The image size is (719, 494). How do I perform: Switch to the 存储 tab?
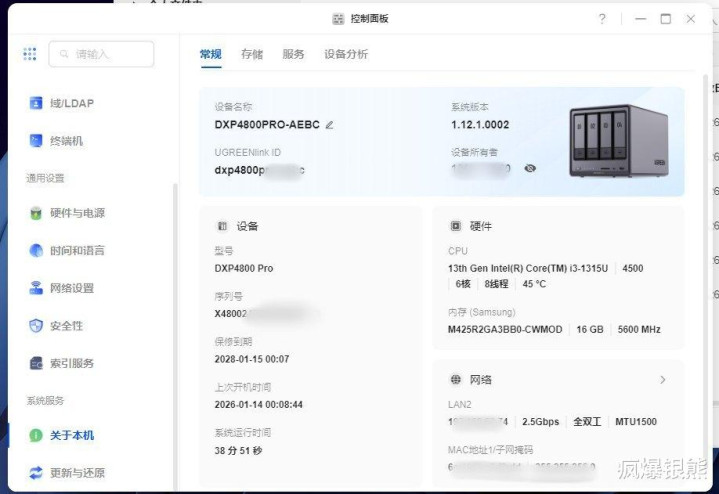252,54
